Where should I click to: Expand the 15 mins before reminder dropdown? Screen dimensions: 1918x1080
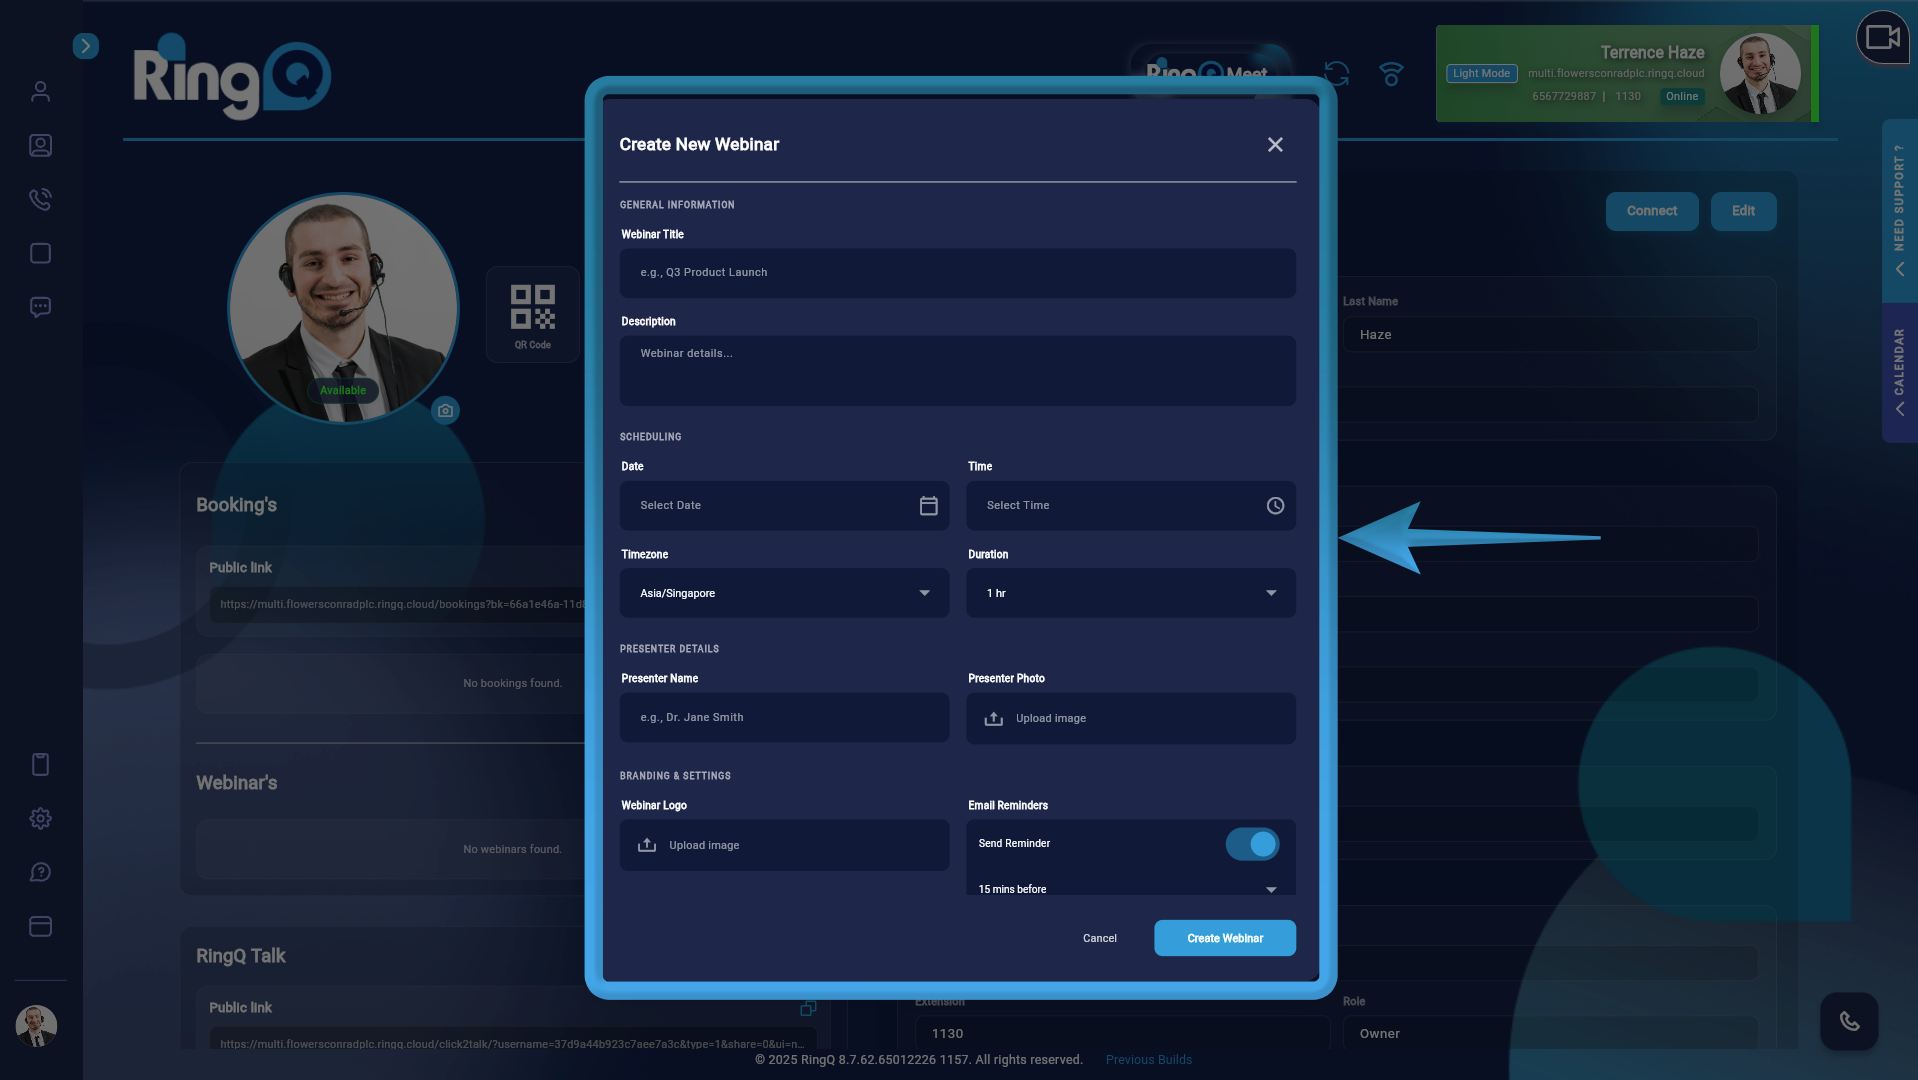pos(1271,888)
